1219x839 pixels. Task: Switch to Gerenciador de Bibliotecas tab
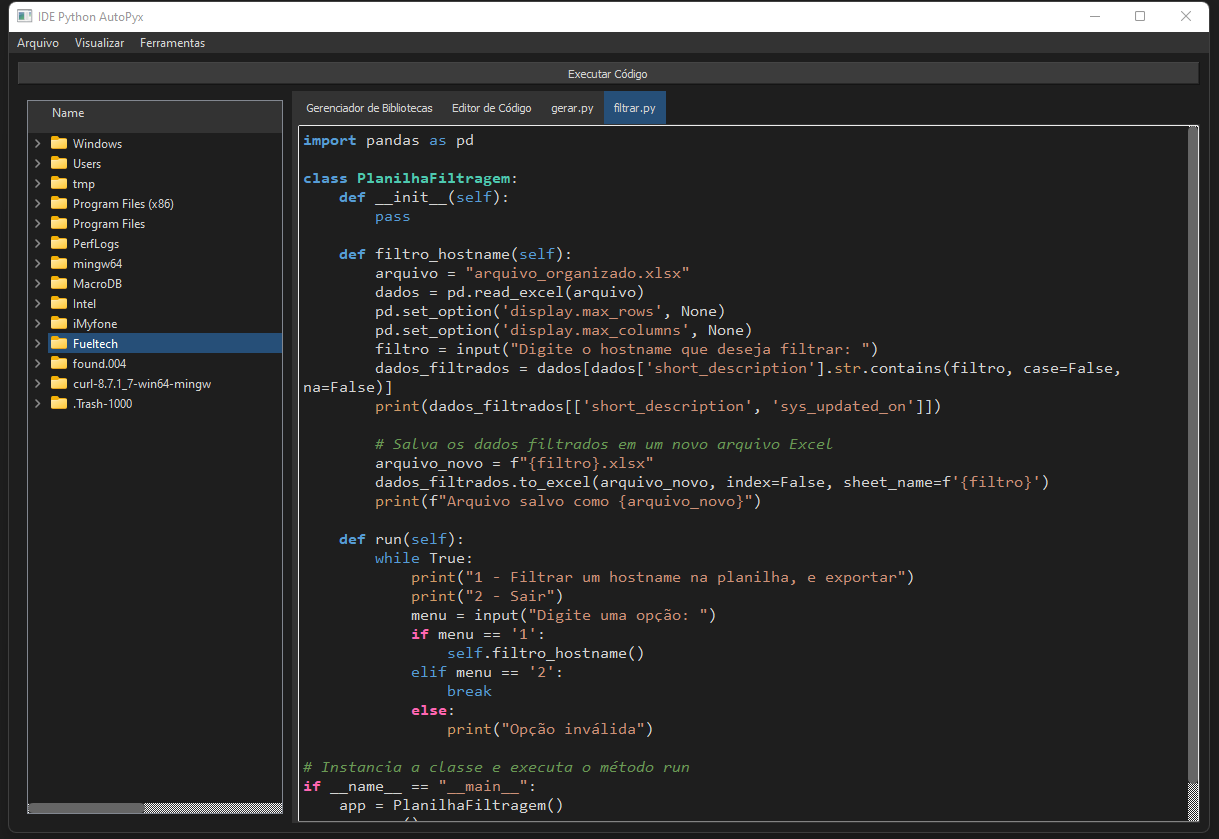coord(369,108)
